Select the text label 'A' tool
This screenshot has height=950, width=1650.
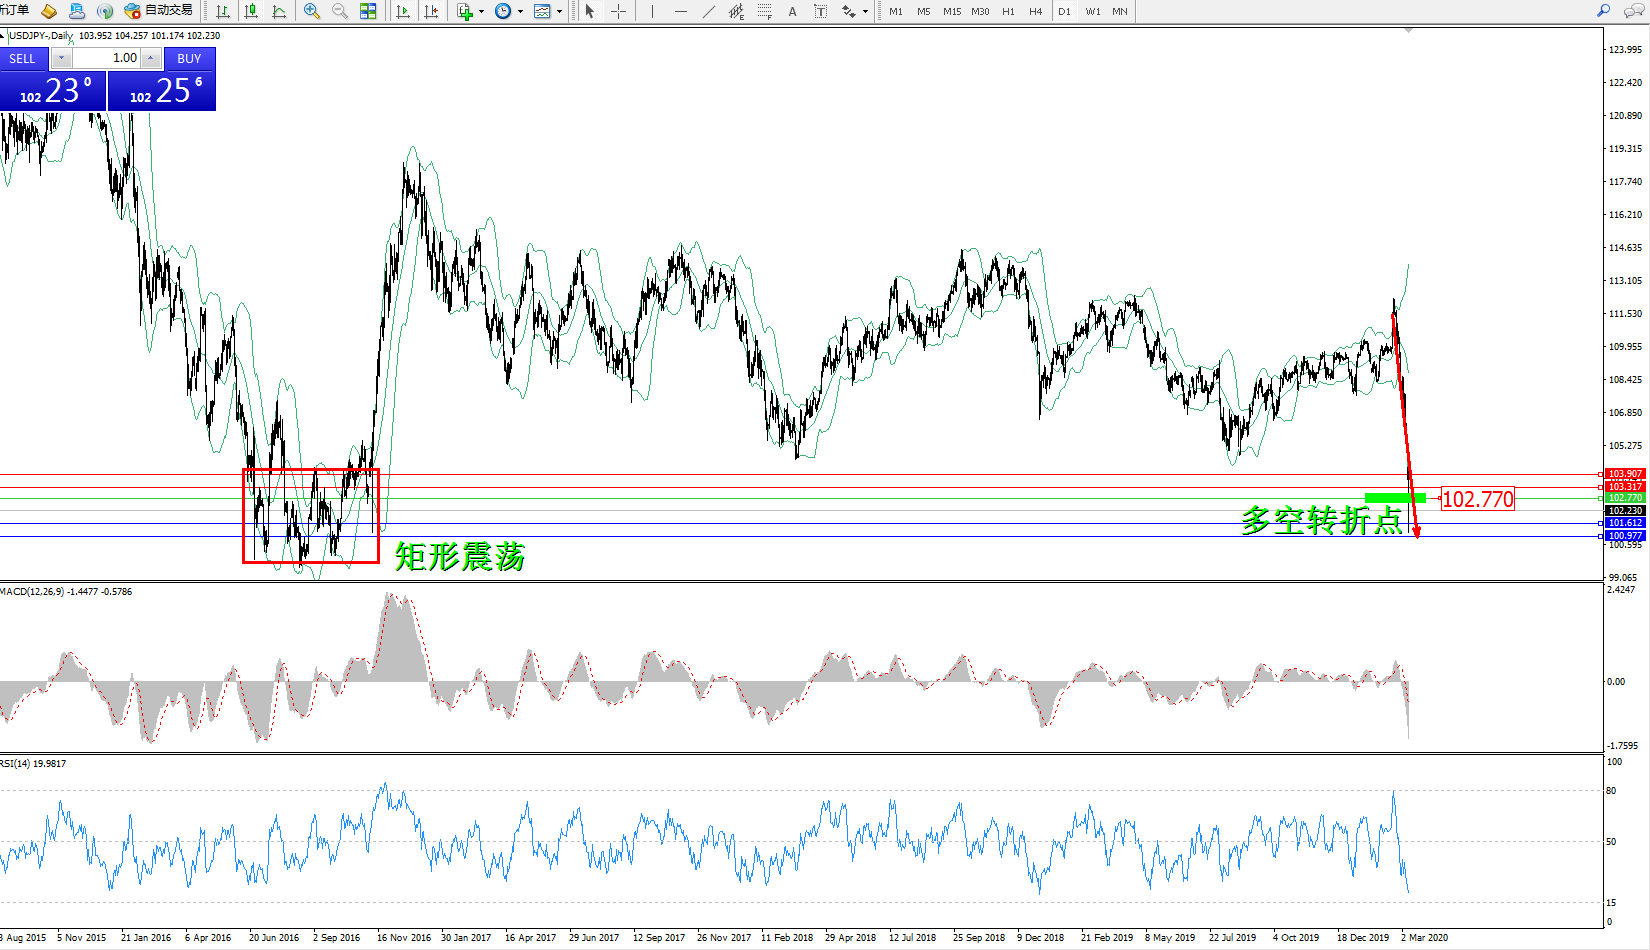coord(792,11)
